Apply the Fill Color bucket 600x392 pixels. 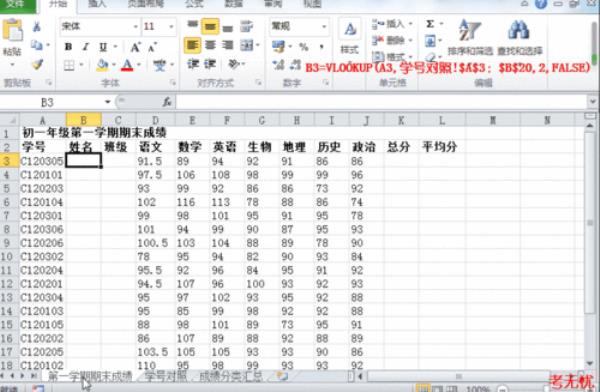102,65
